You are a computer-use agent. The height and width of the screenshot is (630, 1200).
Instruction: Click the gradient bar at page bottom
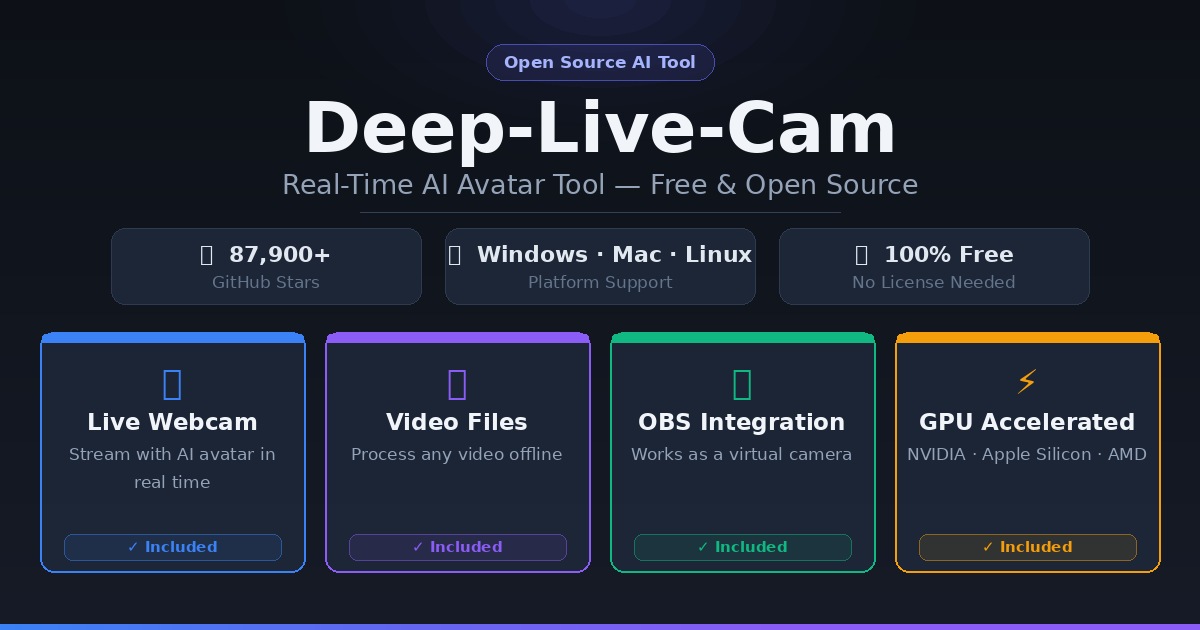click(x=600, y=627)
